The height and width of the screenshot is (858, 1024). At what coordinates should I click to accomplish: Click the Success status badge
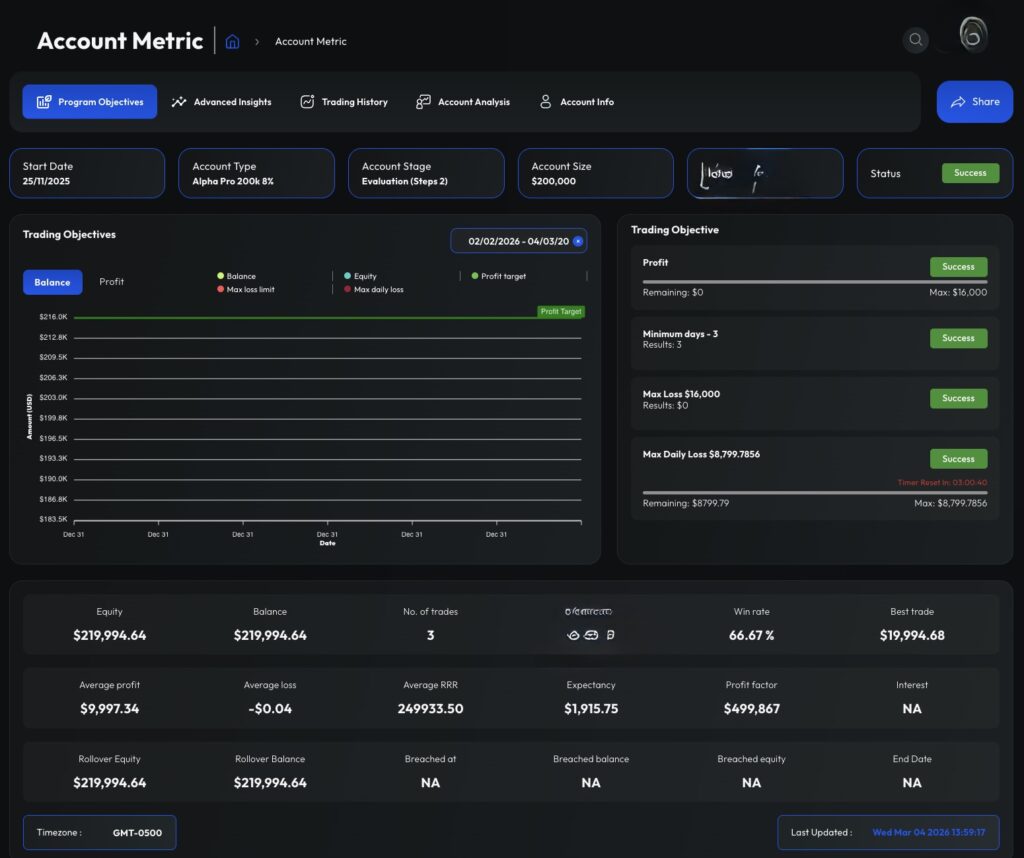tap(970, 172)
